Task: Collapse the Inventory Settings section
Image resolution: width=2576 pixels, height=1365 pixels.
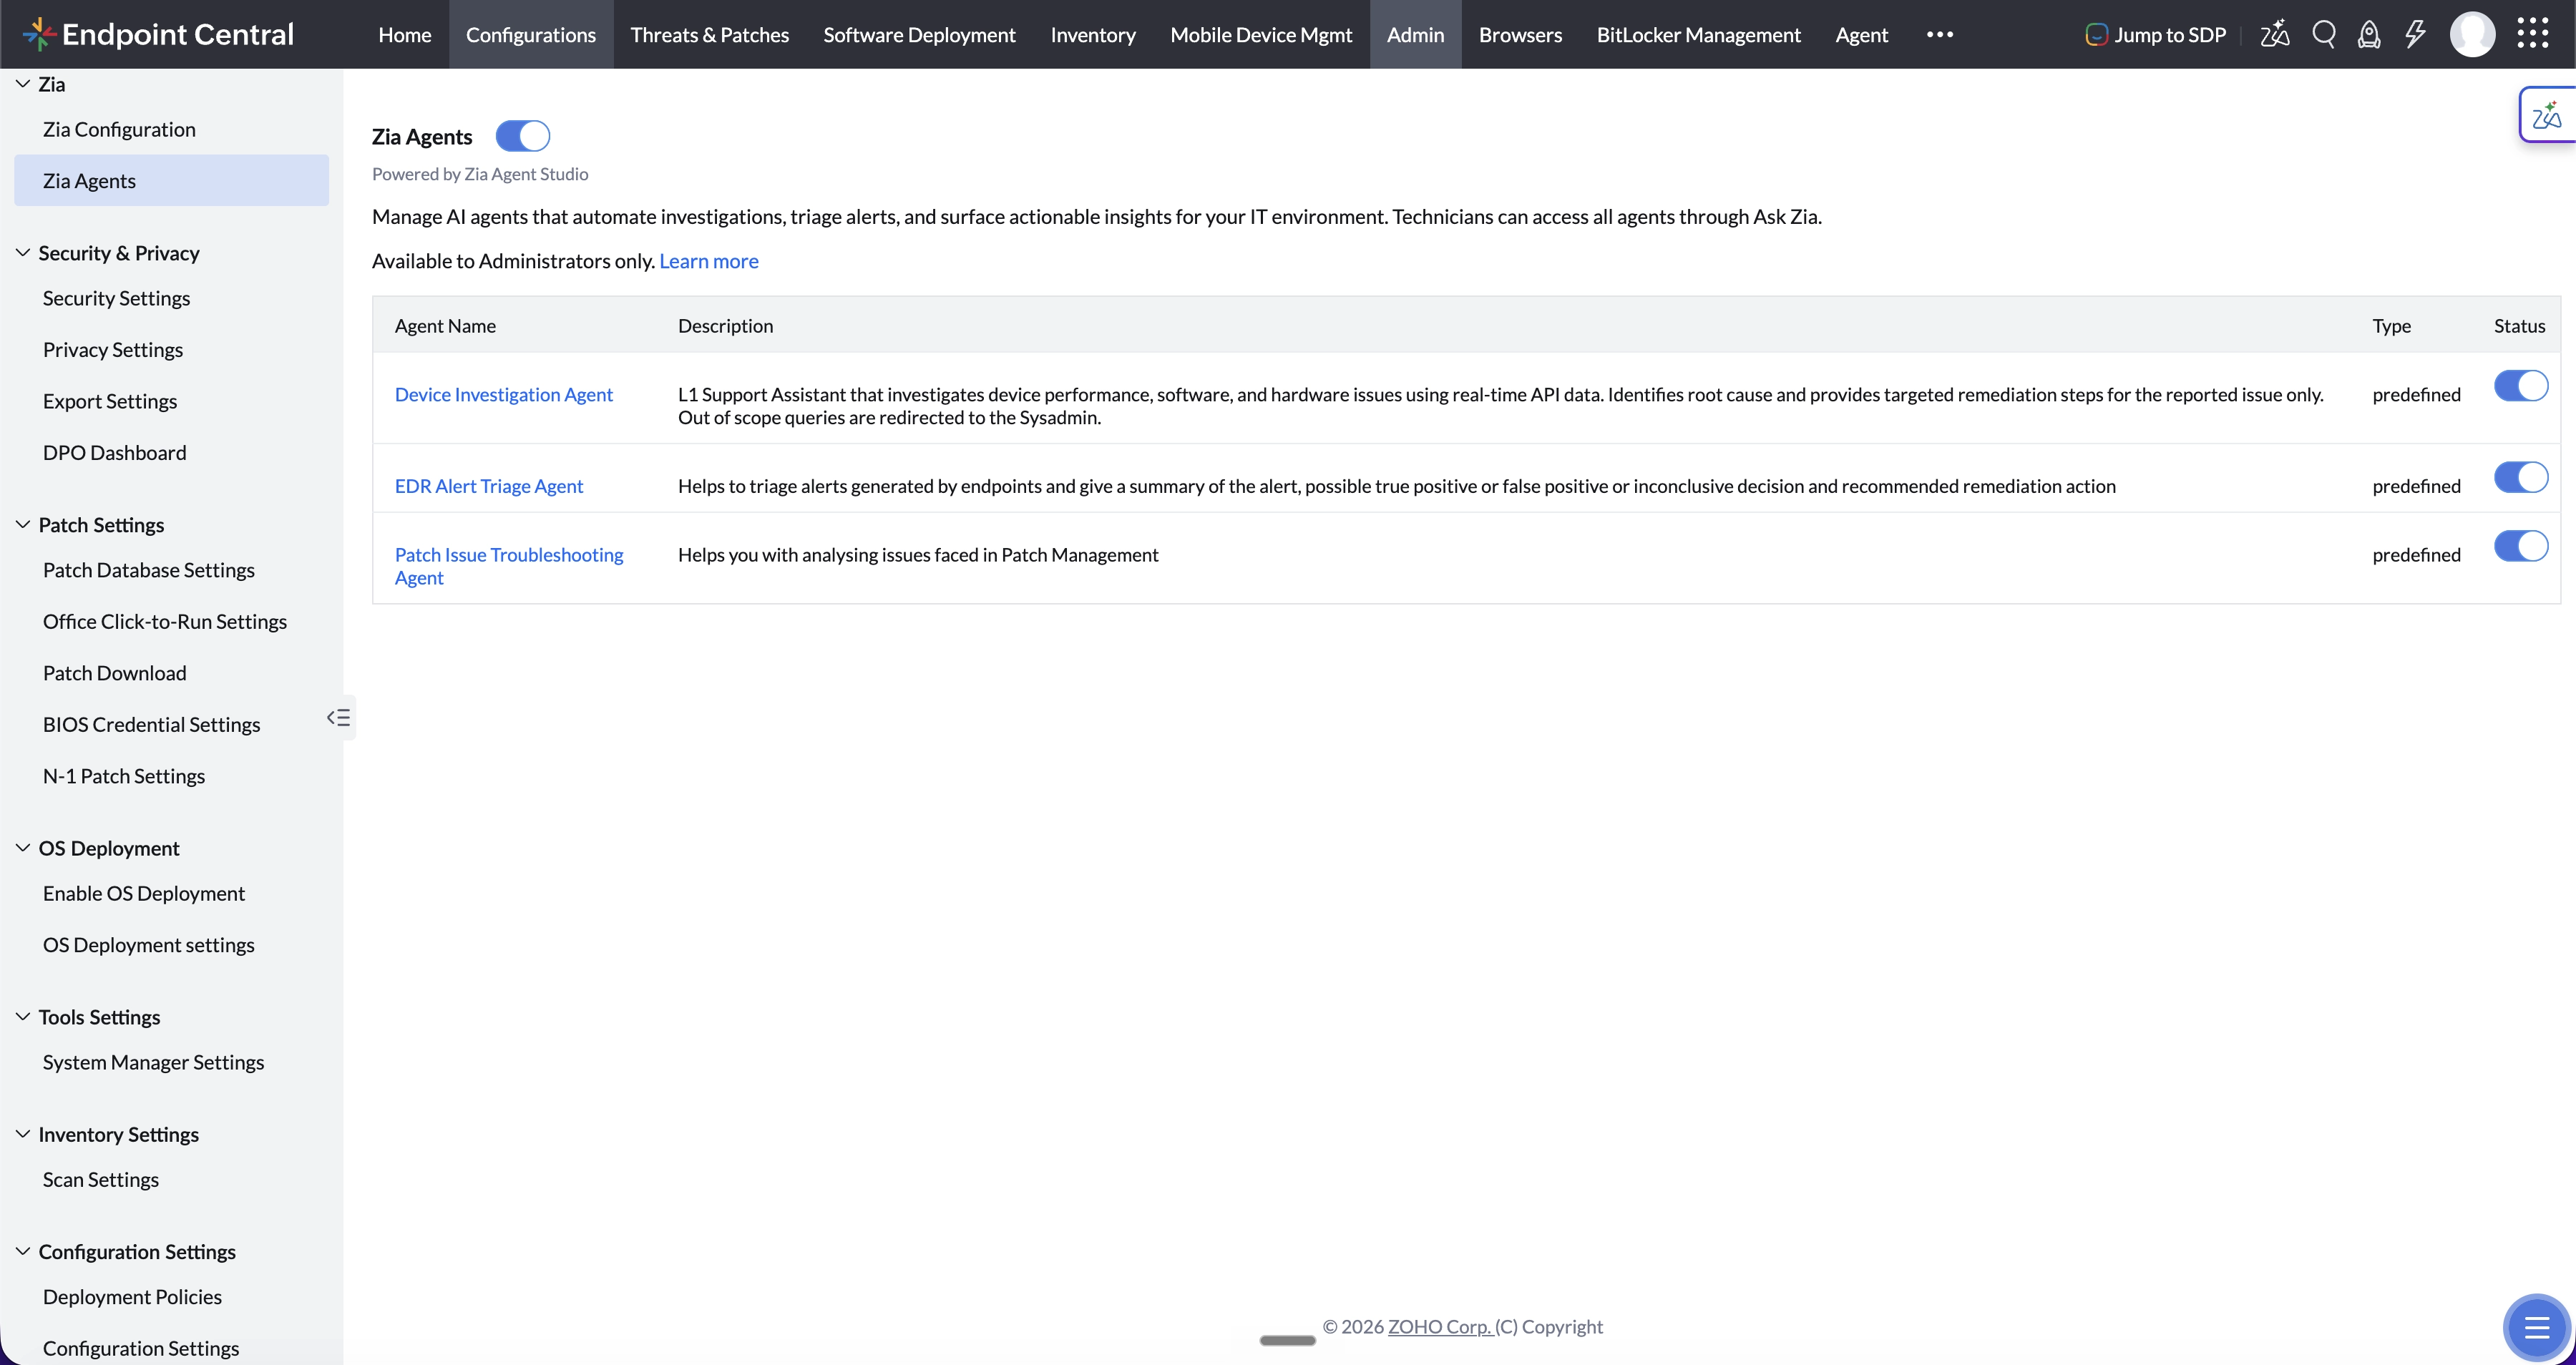Action: 23,1134
